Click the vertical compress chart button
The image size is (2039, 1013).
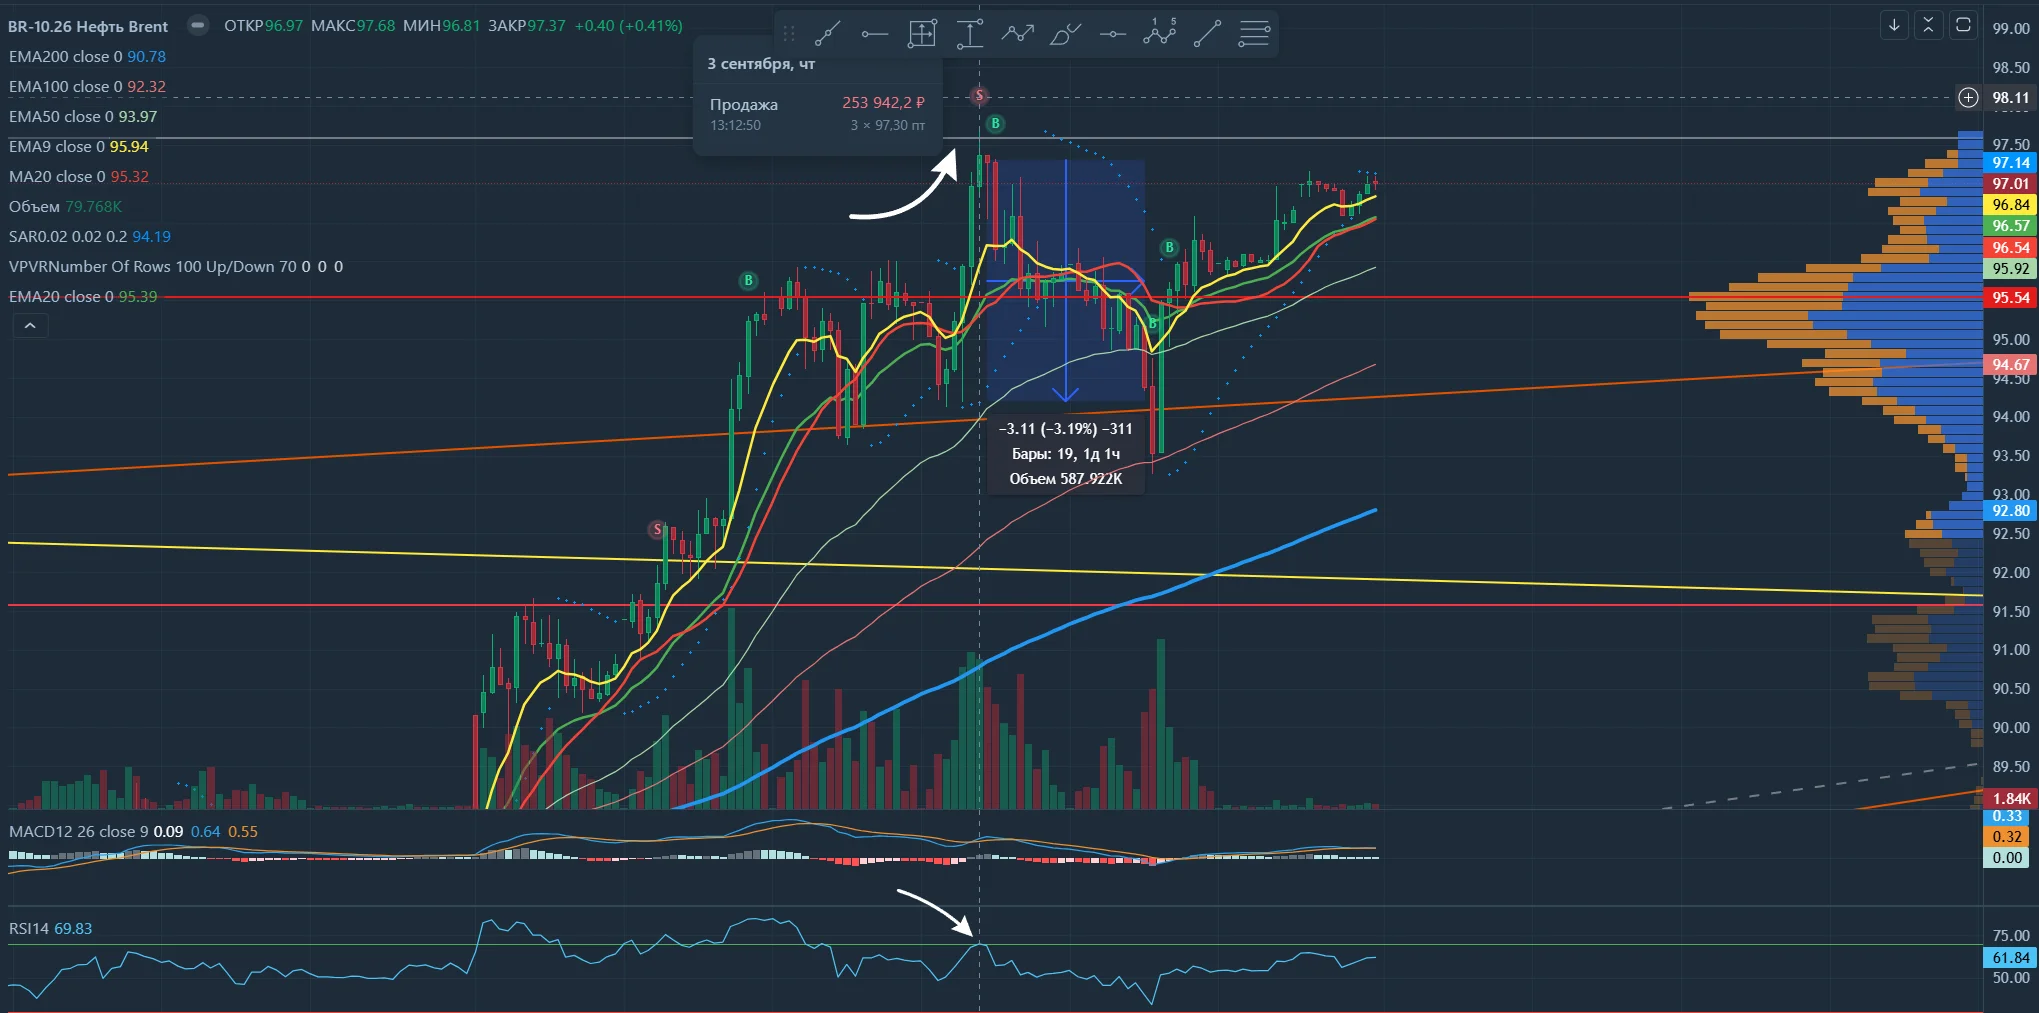[1929, 25]
